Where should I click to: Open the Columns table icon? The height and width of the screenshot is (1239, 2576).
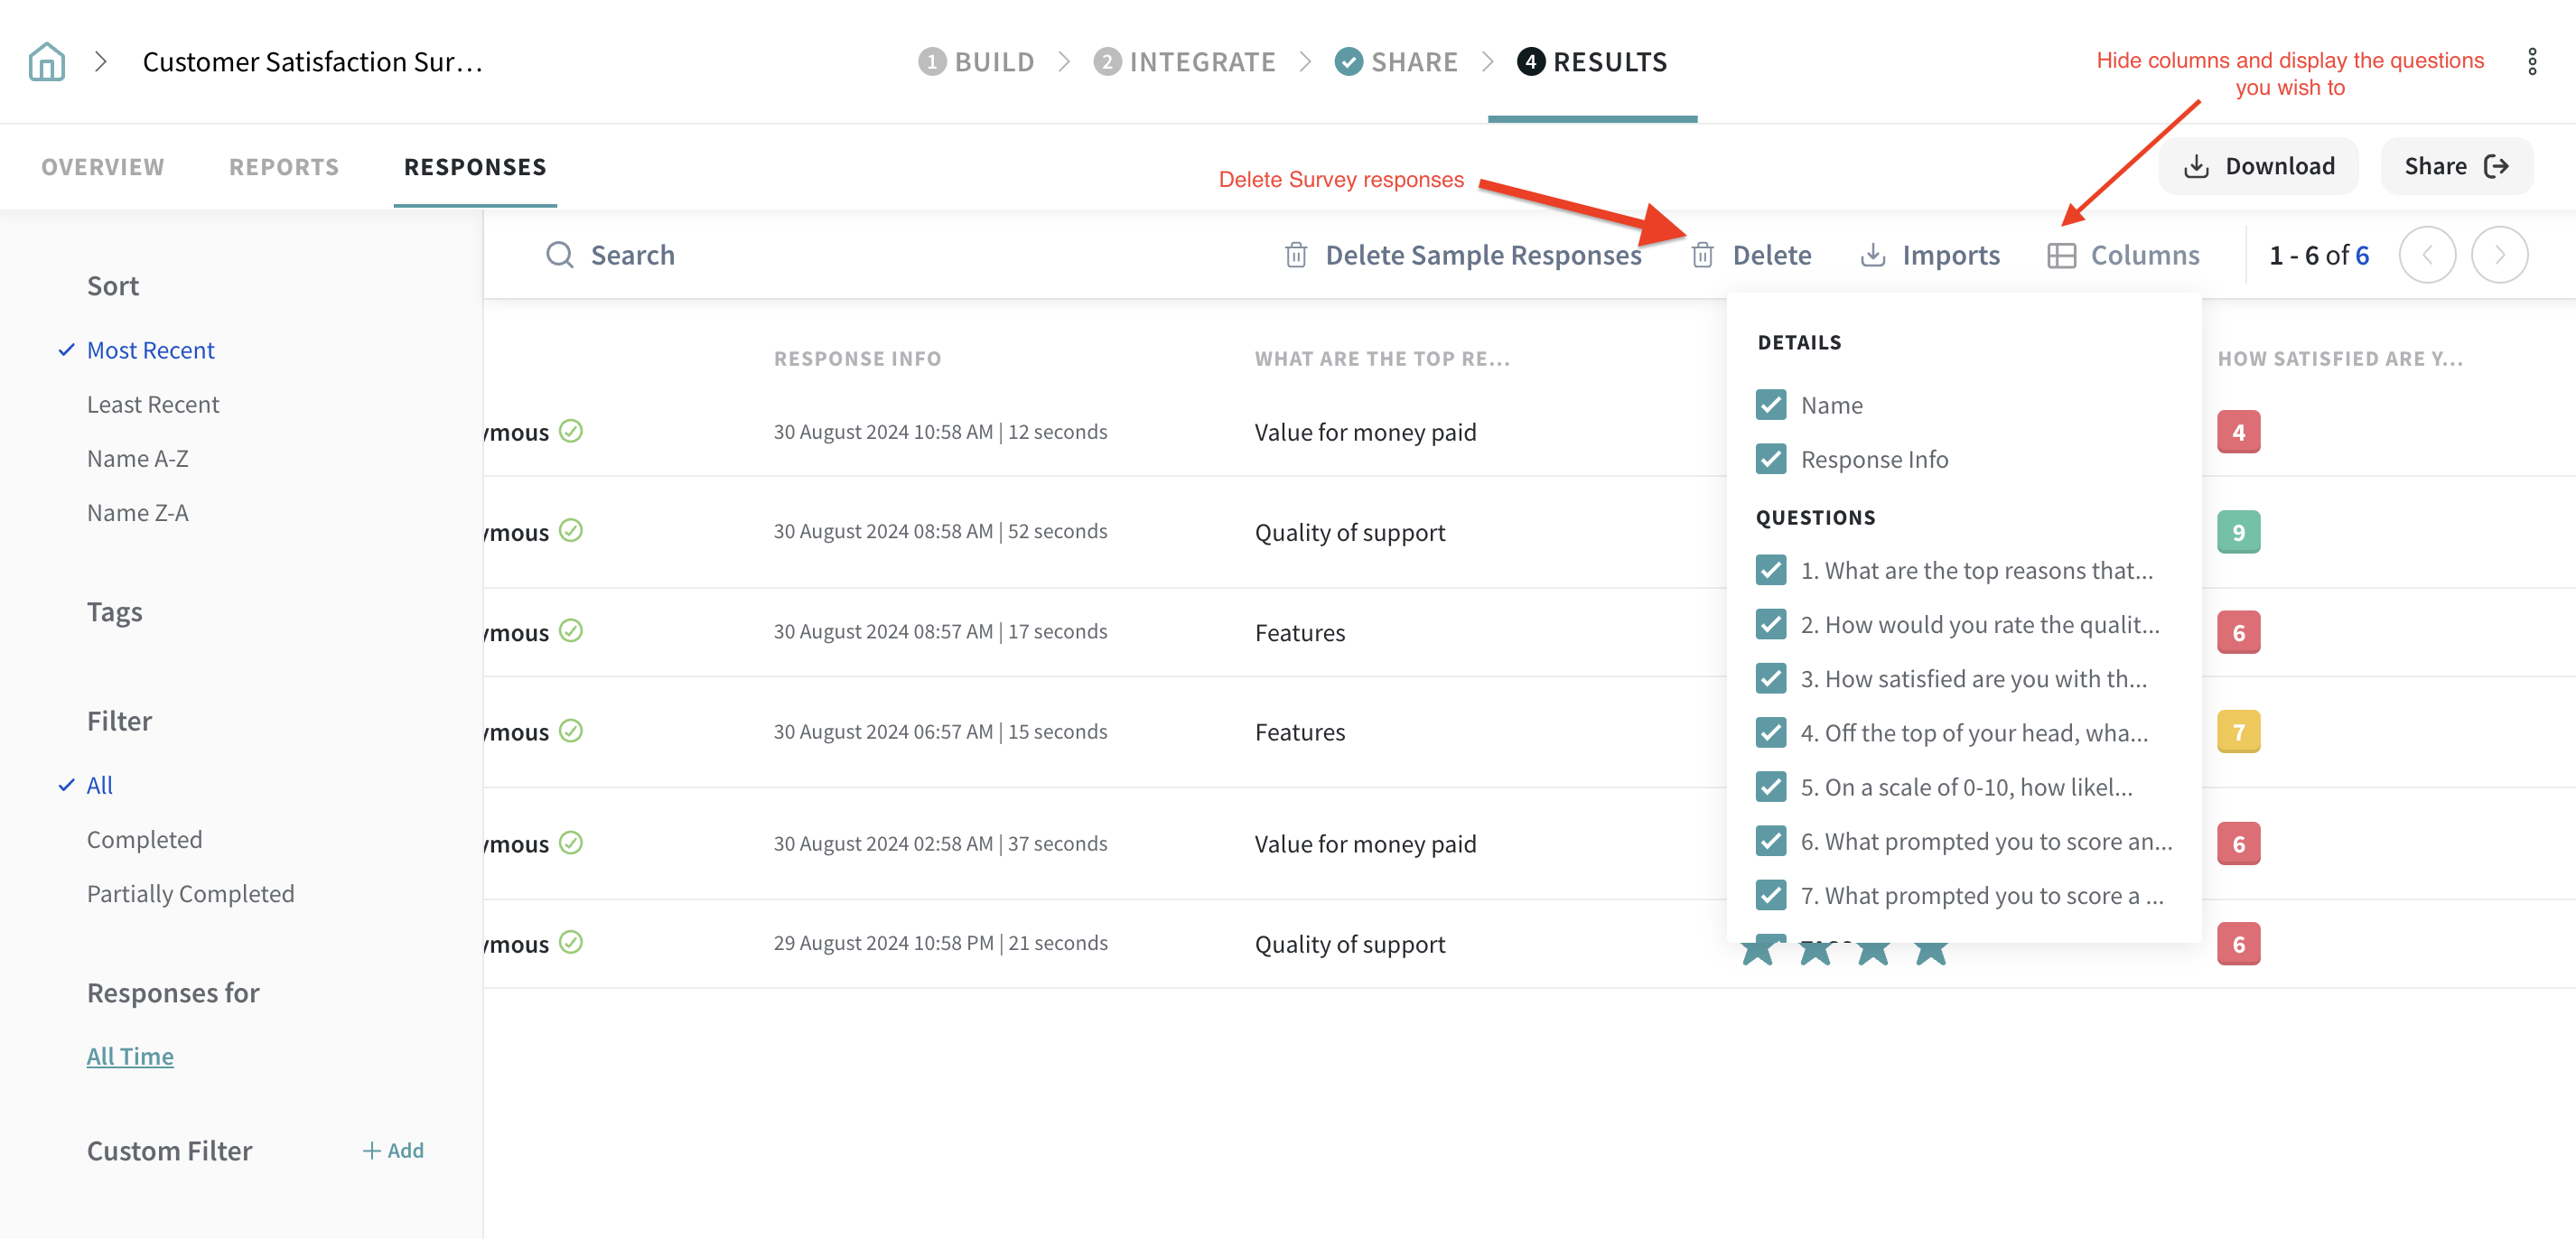[2060, 255]
